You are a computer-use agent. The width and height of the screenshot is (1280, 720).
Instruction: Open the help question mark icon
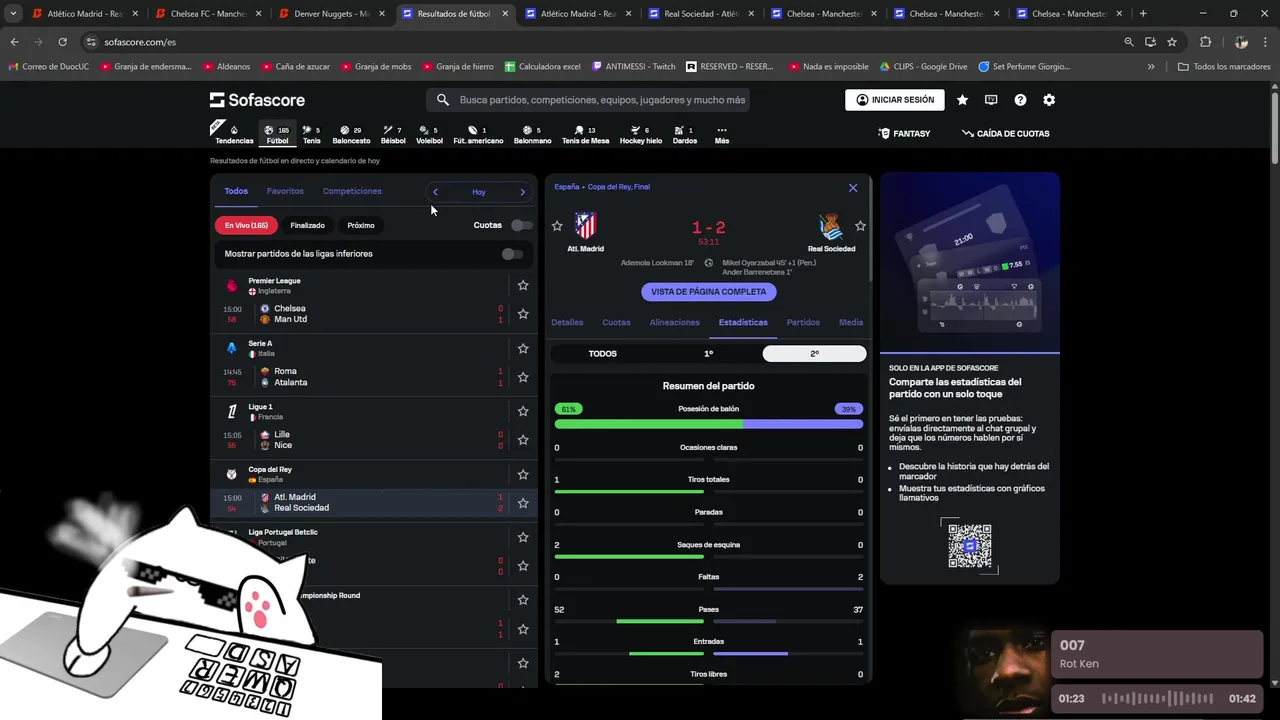[x=1020, y=100]
